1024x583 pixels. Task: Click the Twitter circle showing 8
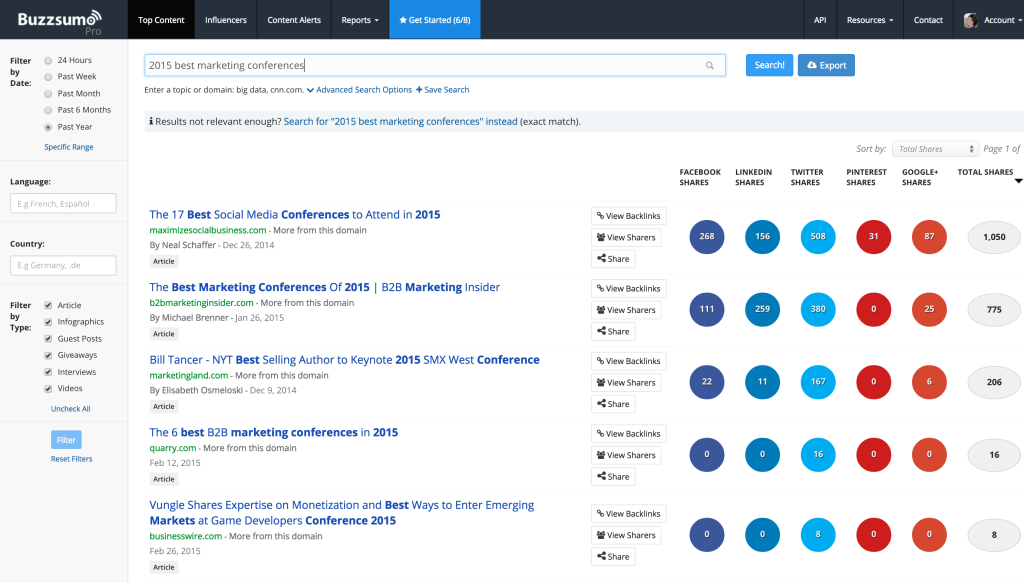point(818,534)
